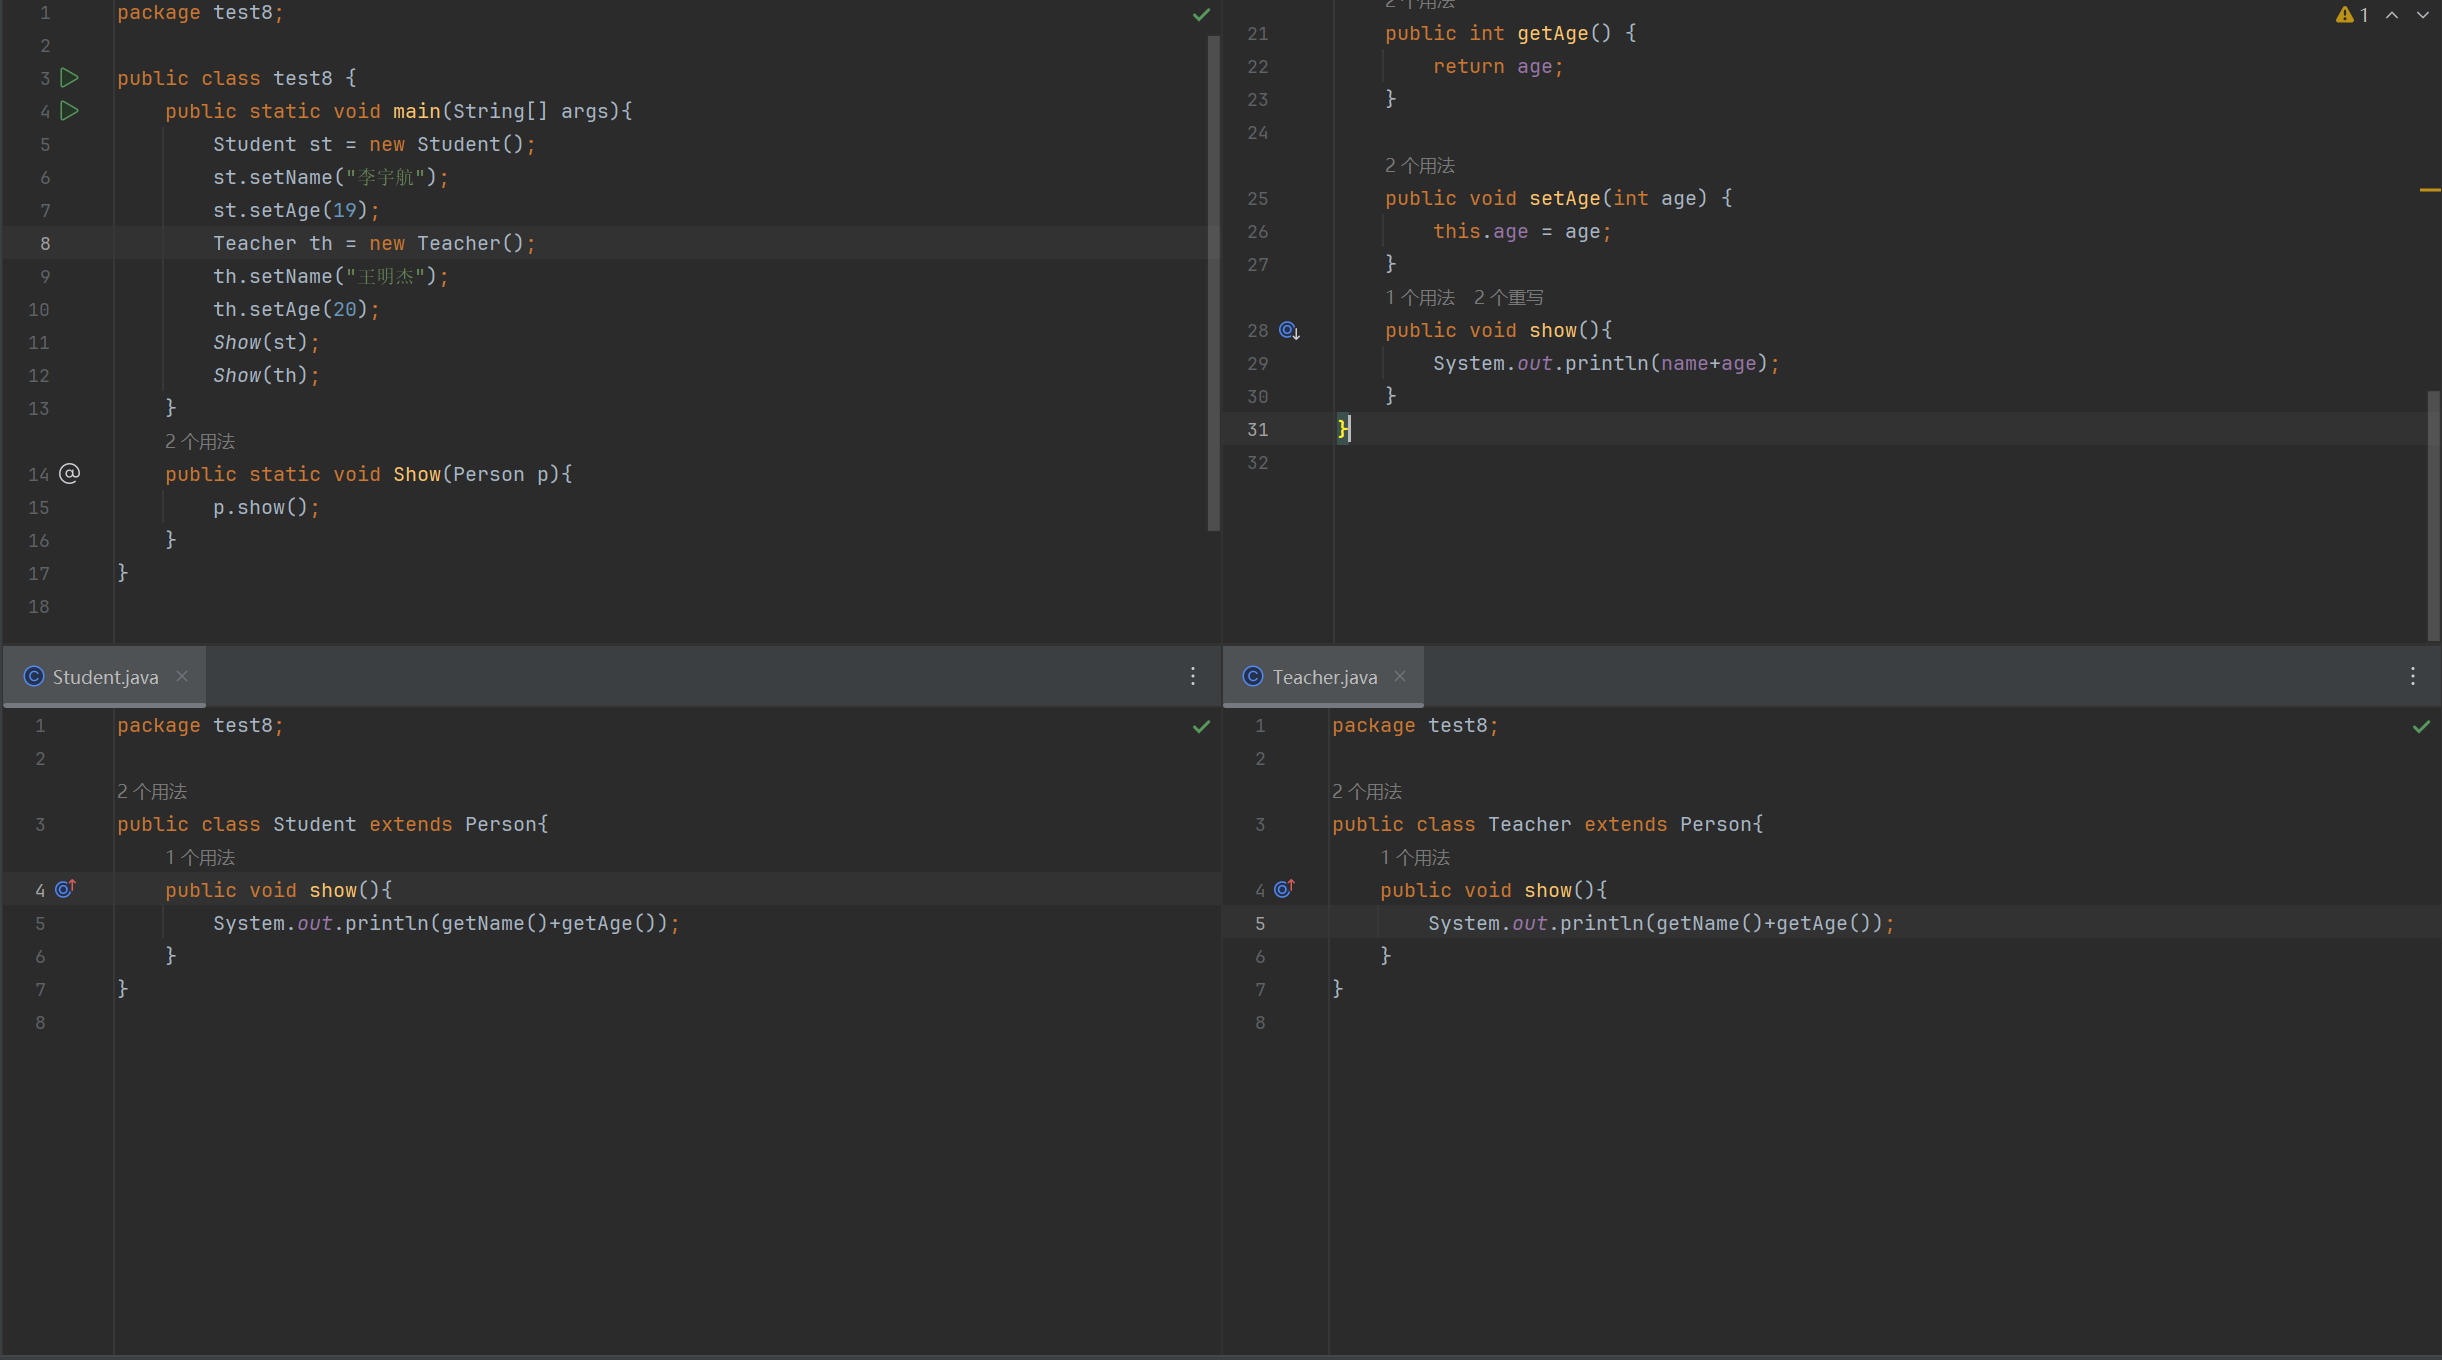Switch to Student.java tab
Screen dimensions: 2442x1360
coord(105,677)
